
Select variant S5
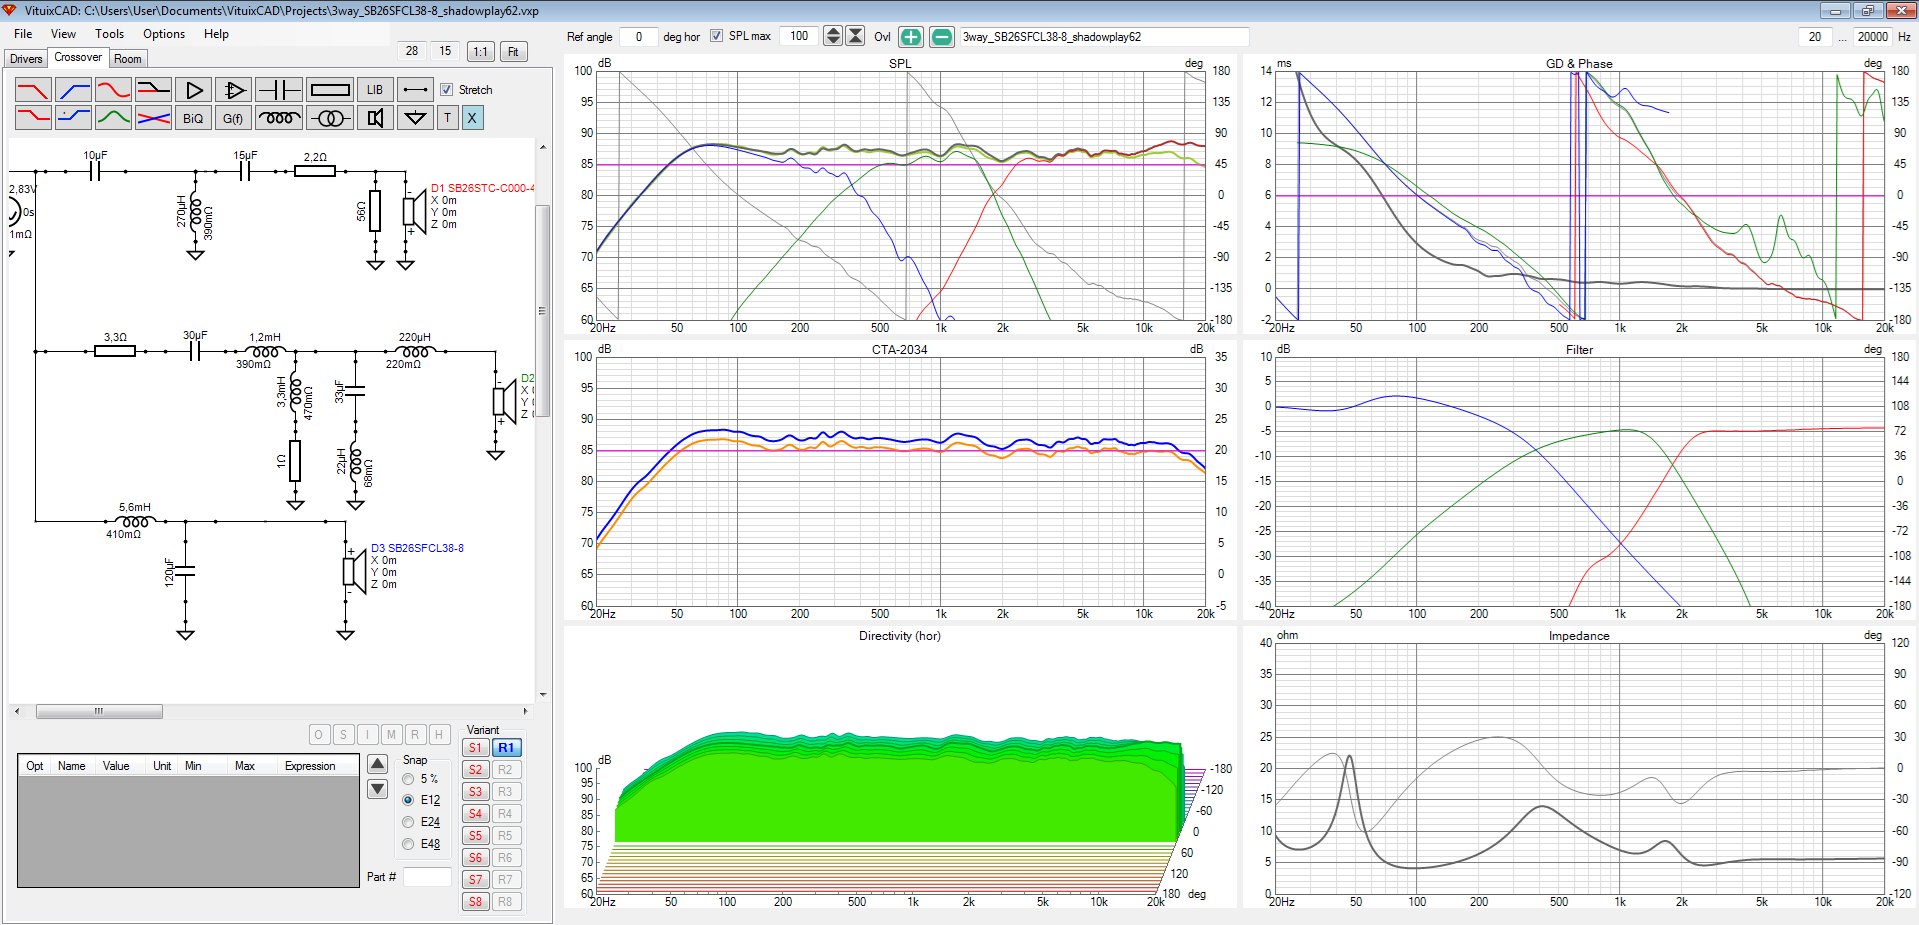[x=476, y=836]
